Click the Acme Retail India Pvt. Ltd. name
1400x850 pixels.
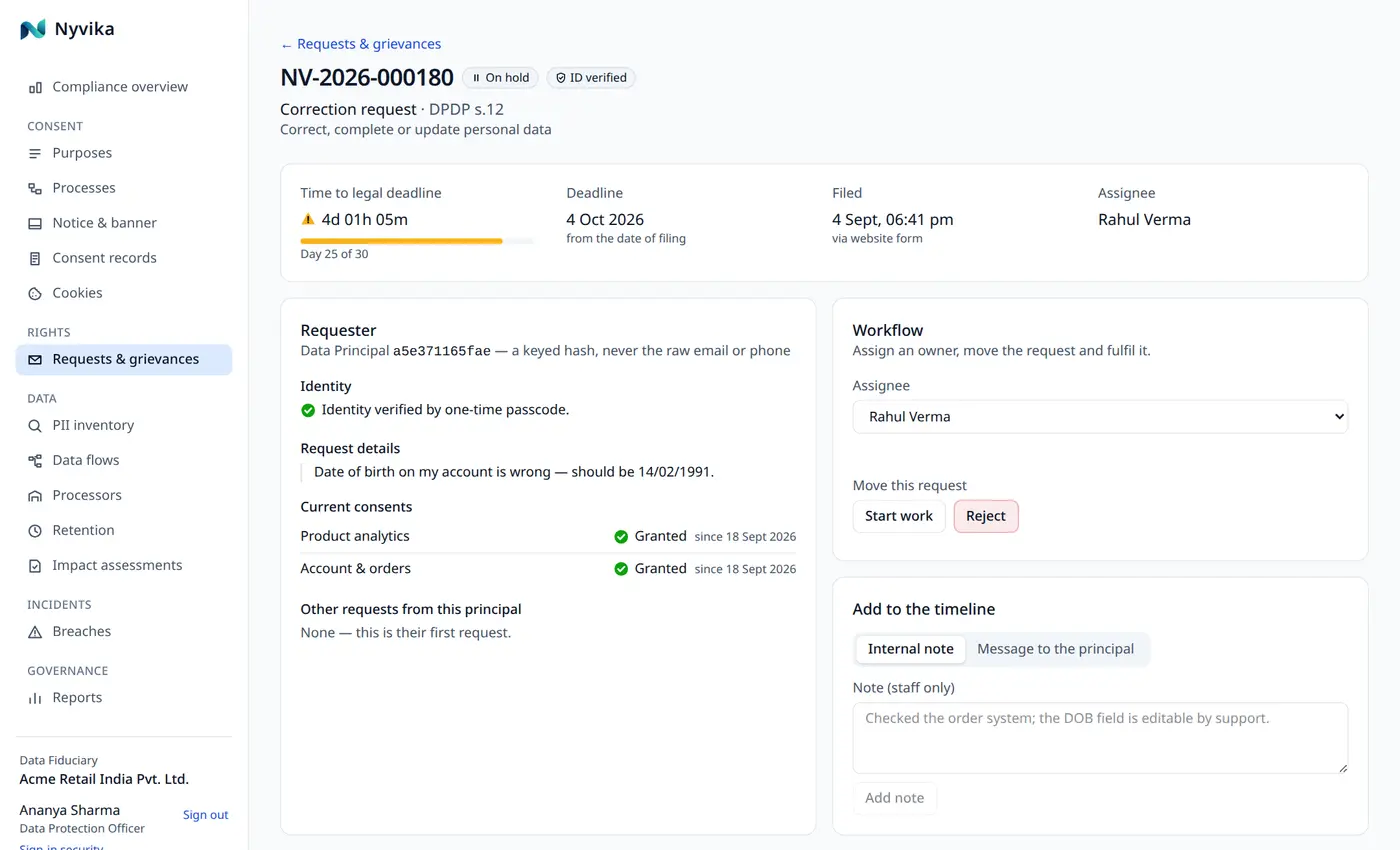pyautogui.click(x=104, y=779)
